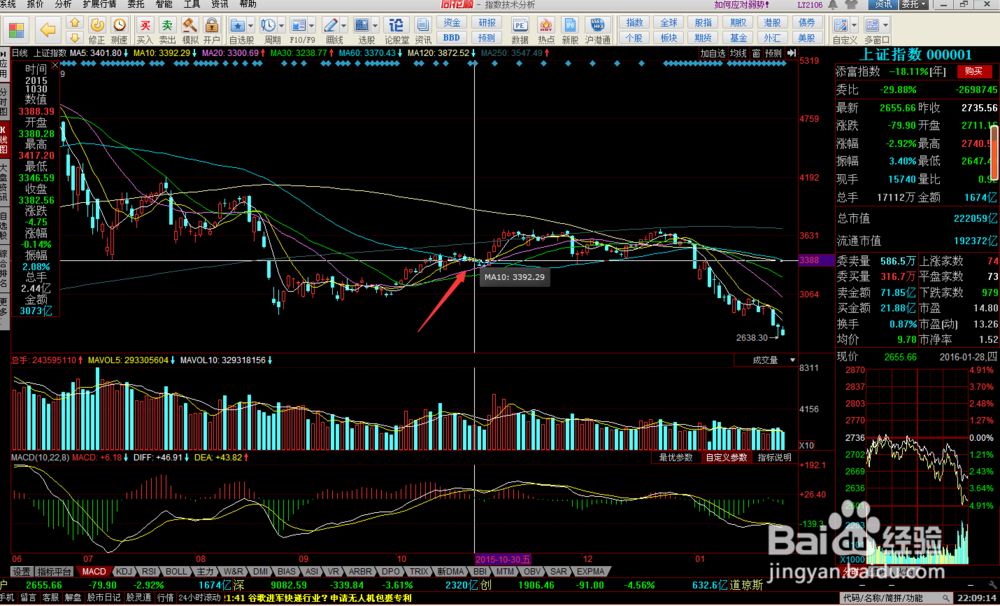This screenshot has height=606, width=1000.
Task: Open the 自选股 watchlist folder icon
Action: [x=238, y=25]
